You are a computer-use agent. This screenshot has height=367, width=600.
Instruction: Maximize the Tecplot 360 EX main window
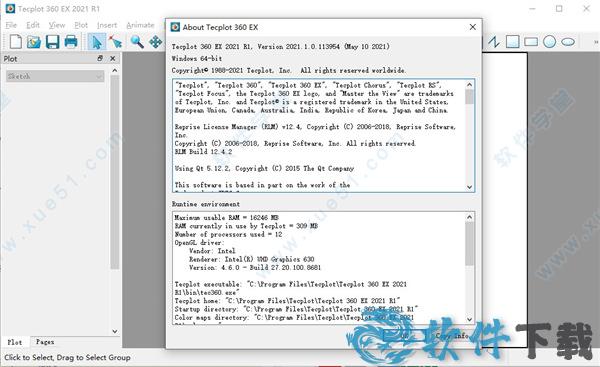559,8
